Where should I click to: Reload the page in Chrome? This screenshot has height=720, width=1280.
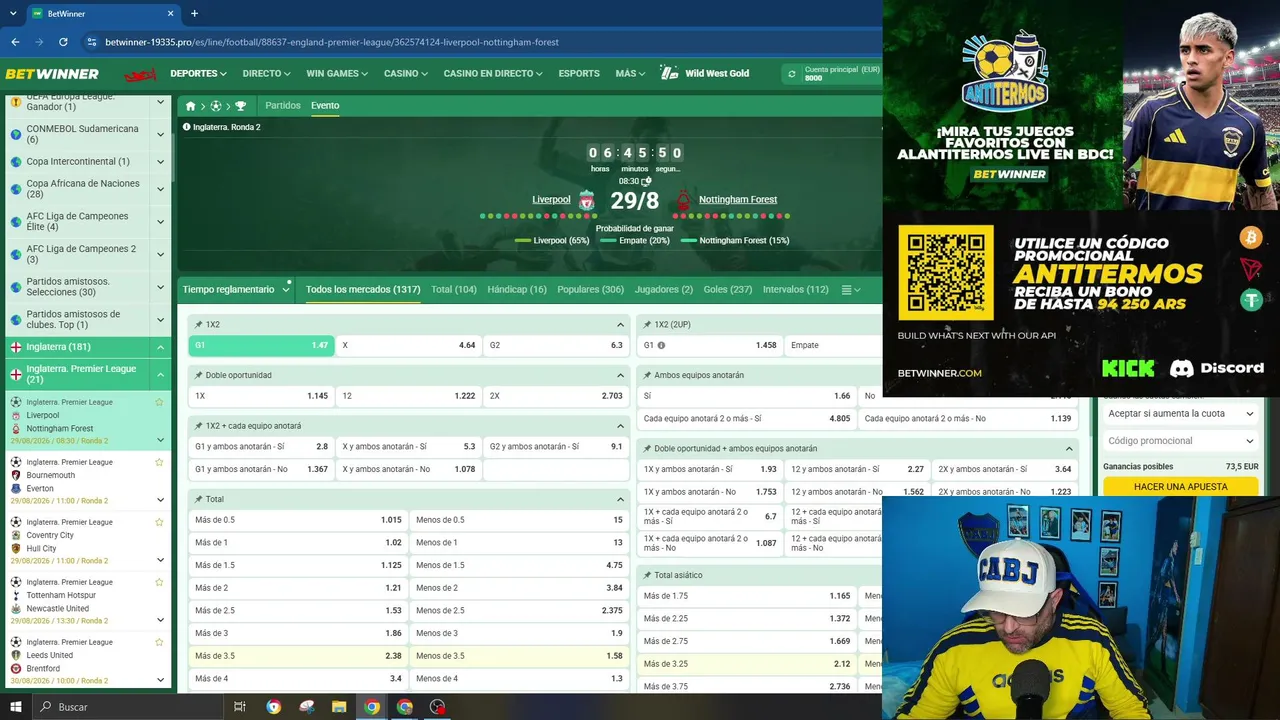[63, 42]
